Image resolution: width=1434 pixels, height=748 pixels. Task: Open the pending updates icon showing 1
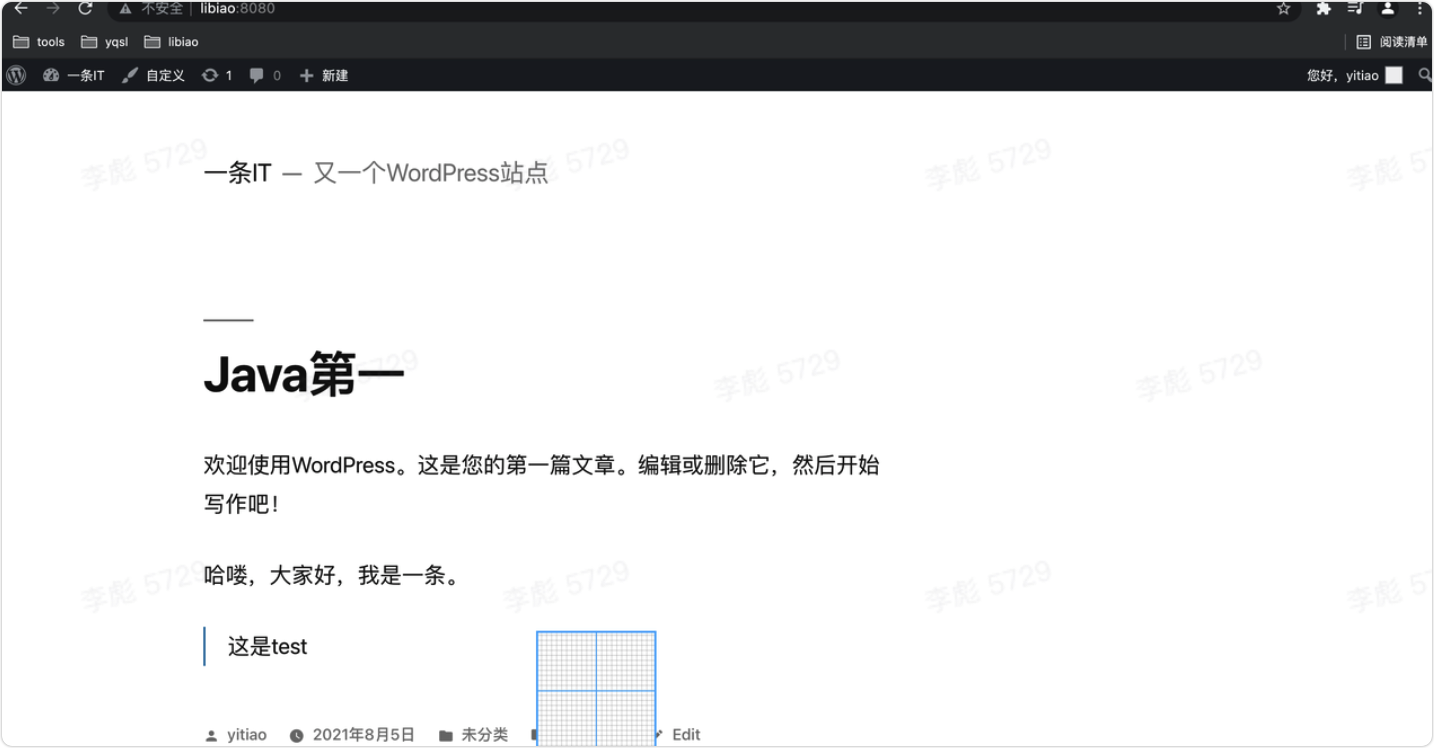click(x=216, y=75)
